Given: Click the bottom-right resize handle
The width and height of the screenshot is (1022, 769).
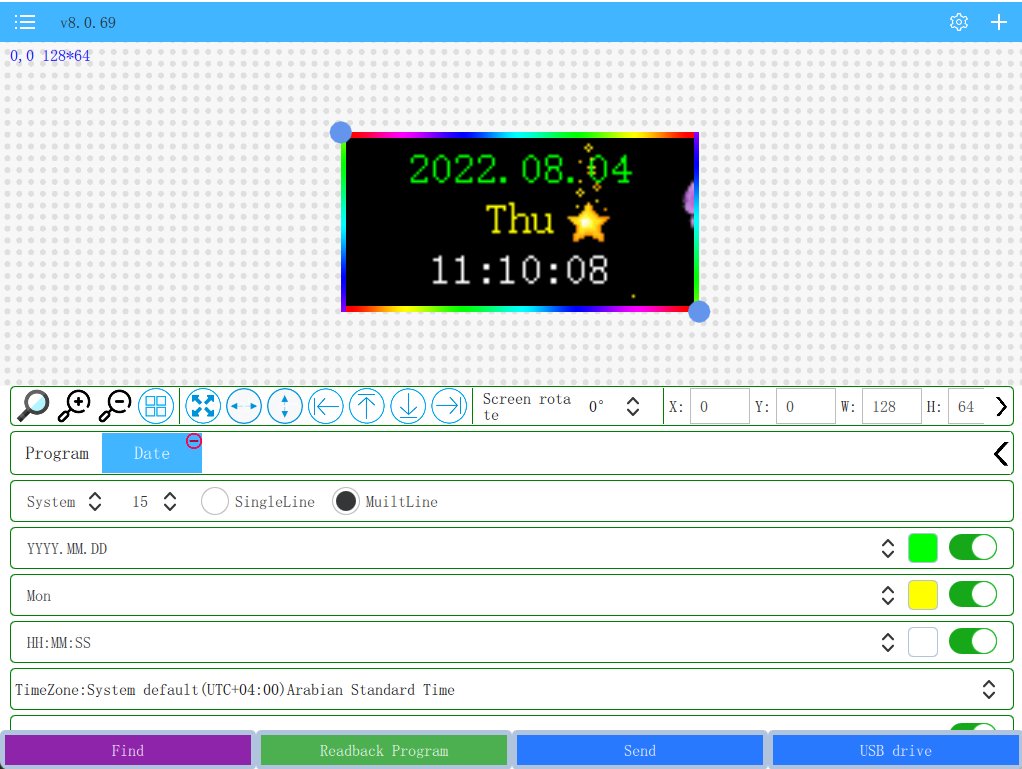Looking at the screenshot, I should [x=699, y=312].
